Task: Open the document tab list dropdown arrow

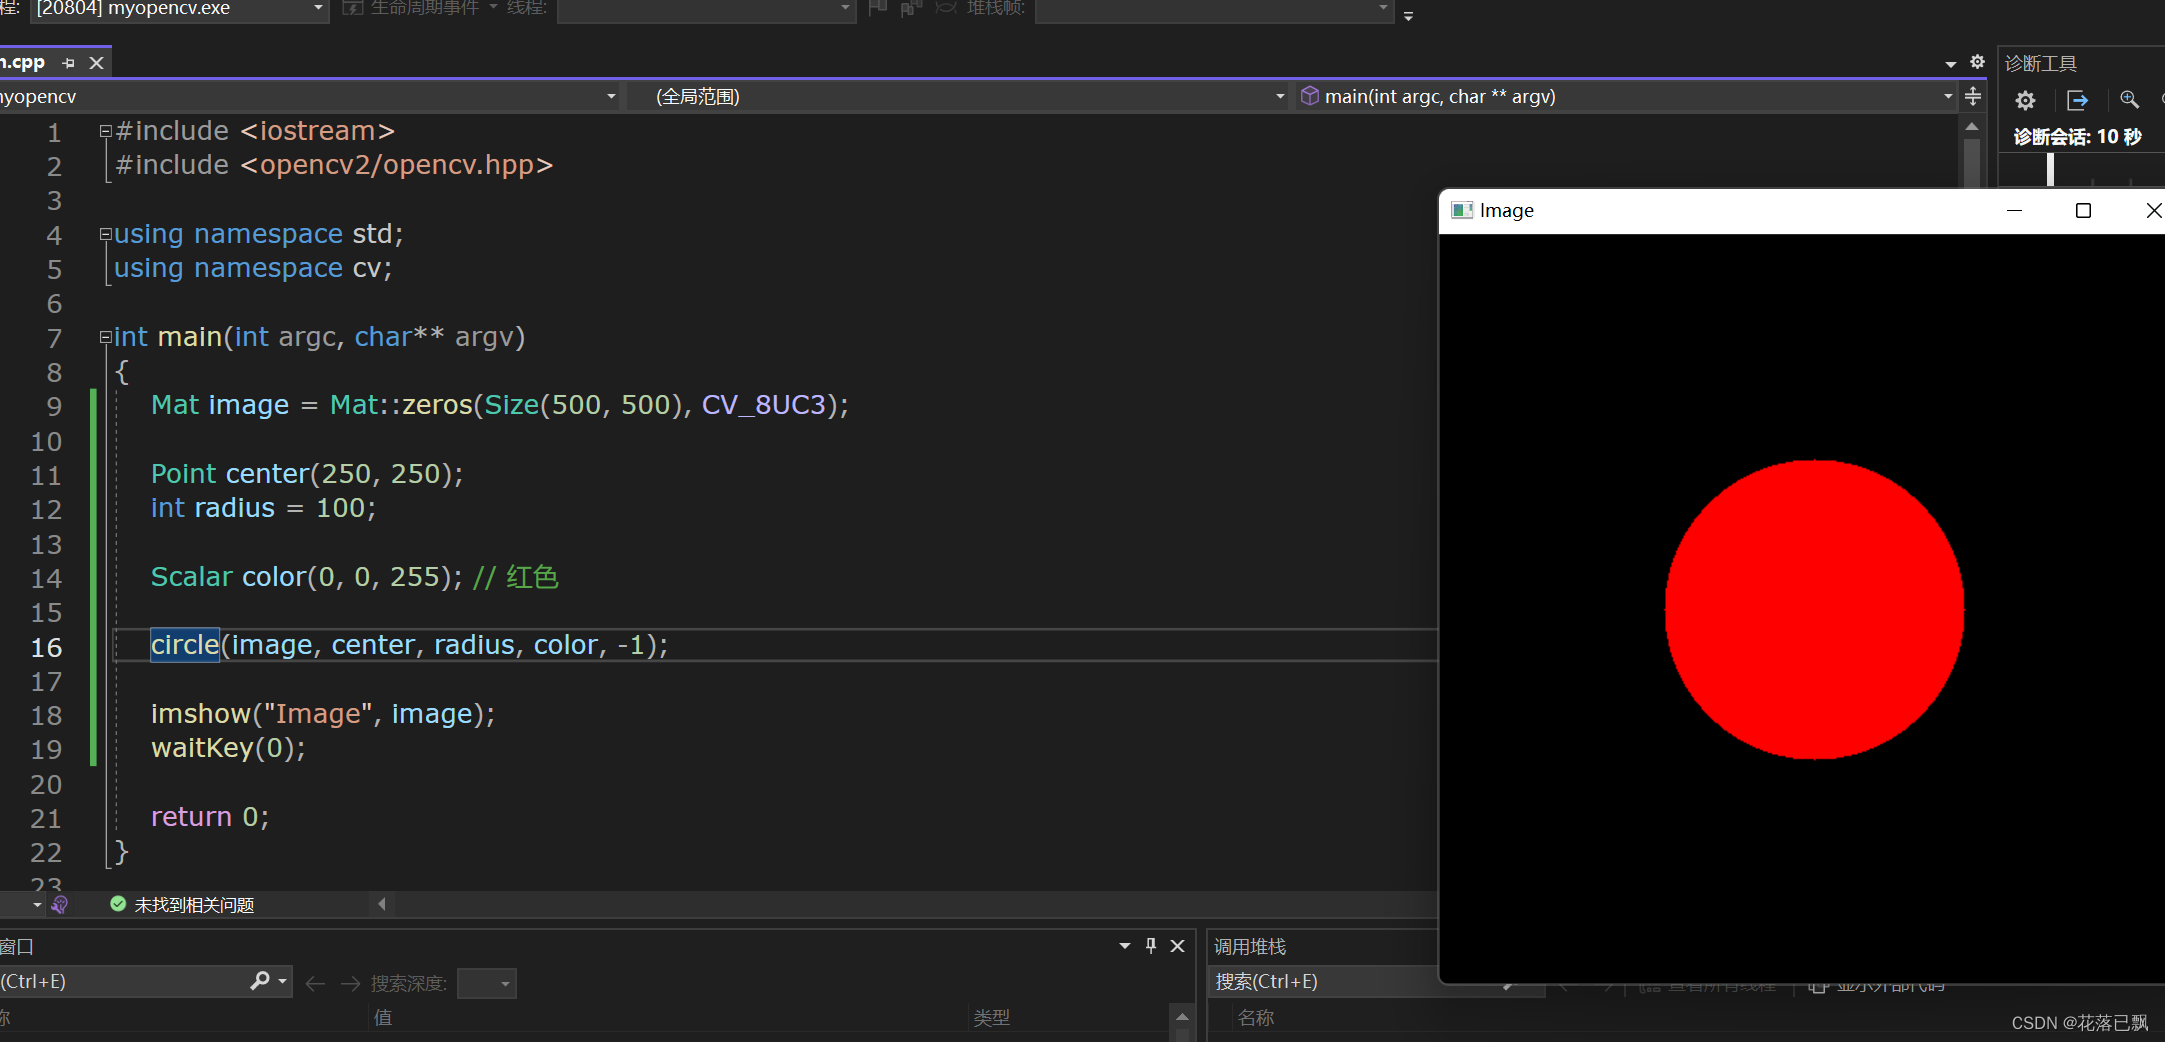Action: coord(1950,63)
